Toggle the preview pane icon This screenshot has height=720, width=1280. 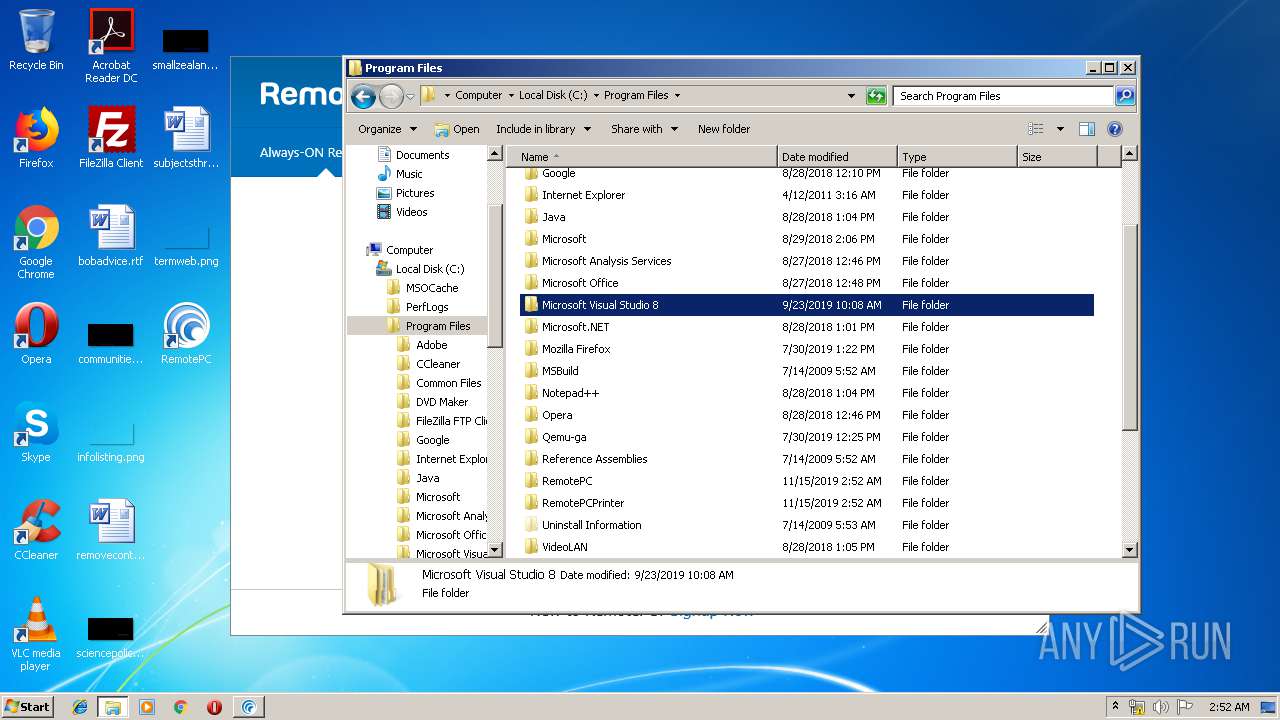point(1087,129)
